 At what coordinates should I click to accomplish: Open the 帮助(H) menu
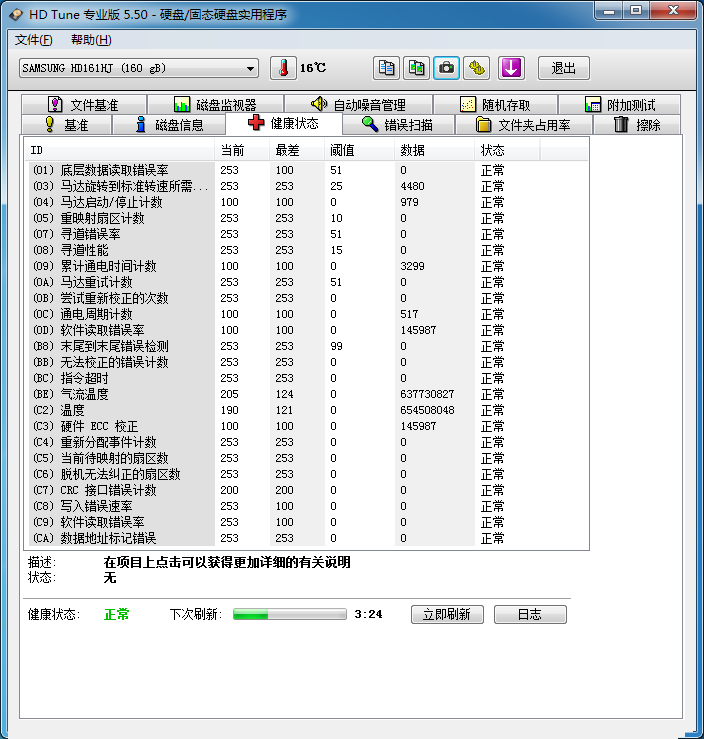91,40
